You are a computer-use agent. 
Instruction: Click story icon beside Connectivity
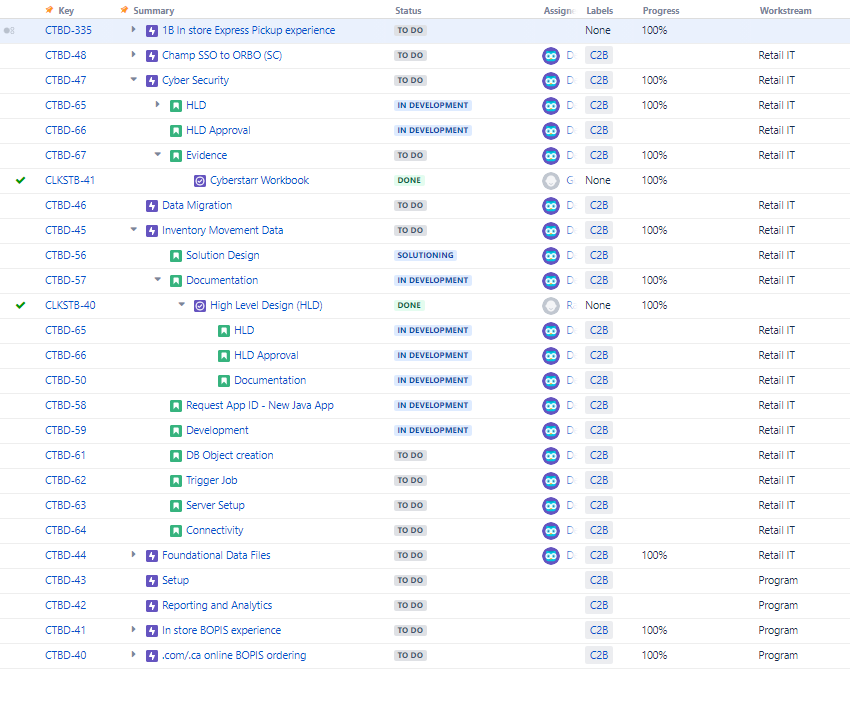click(x=176, y=531)
